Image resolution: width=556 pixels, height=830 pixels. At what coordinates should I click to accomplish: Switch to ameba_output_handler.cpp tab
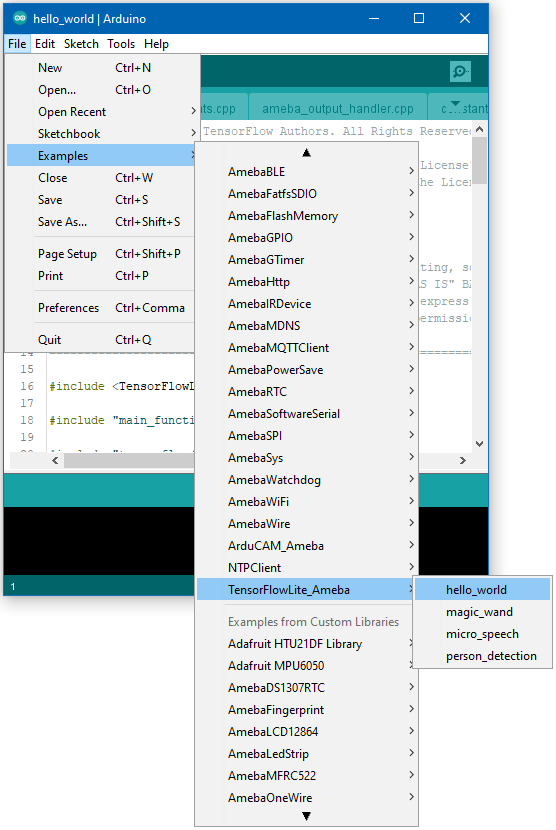[338, 109]
